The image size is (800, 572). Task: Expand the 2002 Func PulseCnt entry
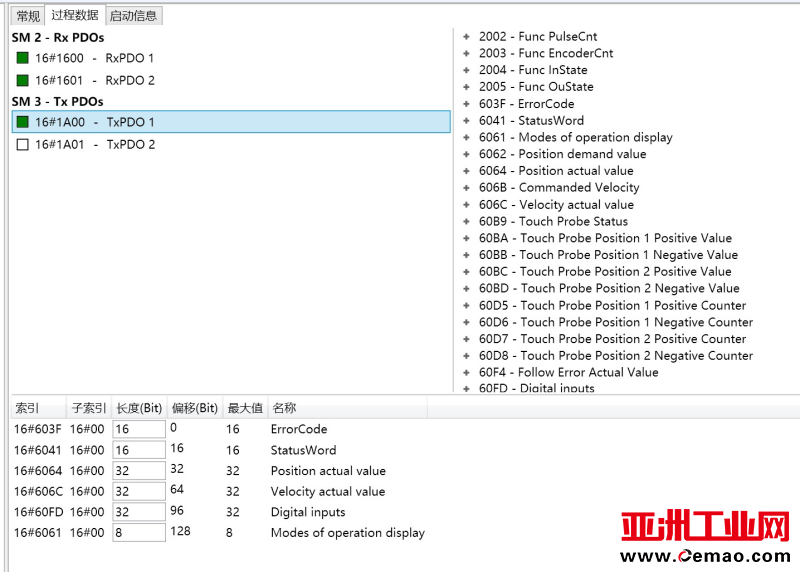coord(466,37)
